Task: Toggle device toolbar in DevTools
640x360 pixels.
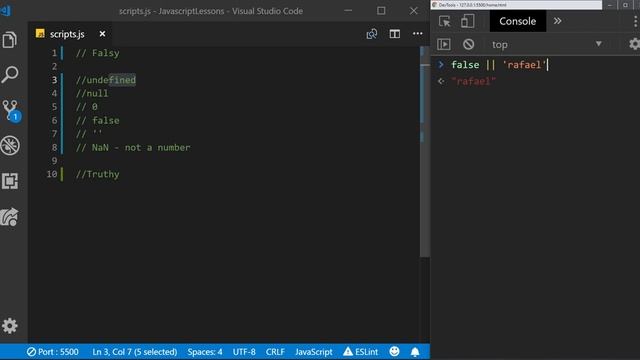Action: point(467,21)
